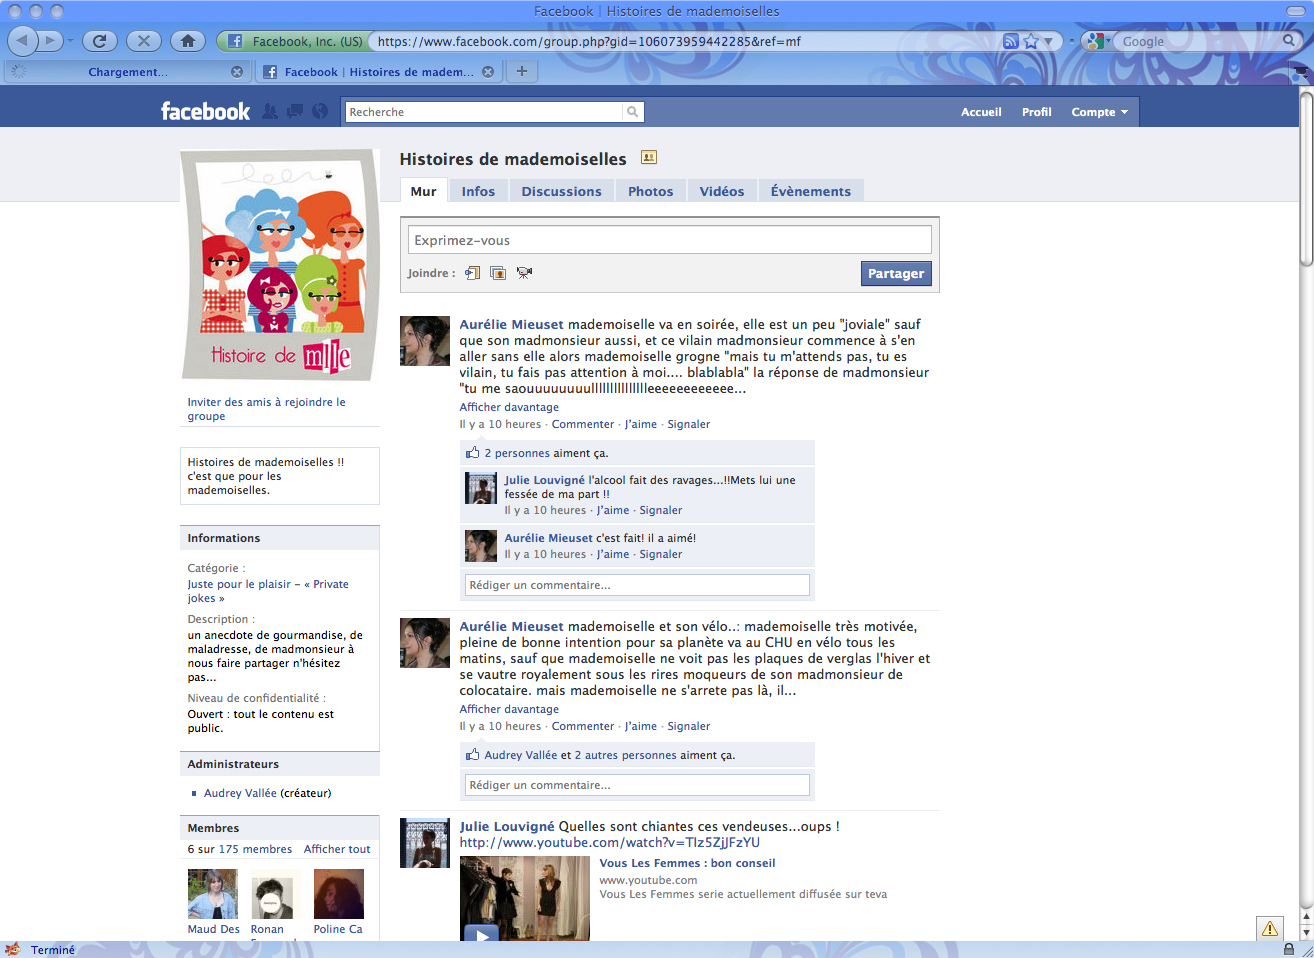Go back with the browser Back arrow

(x=23, y=41)
